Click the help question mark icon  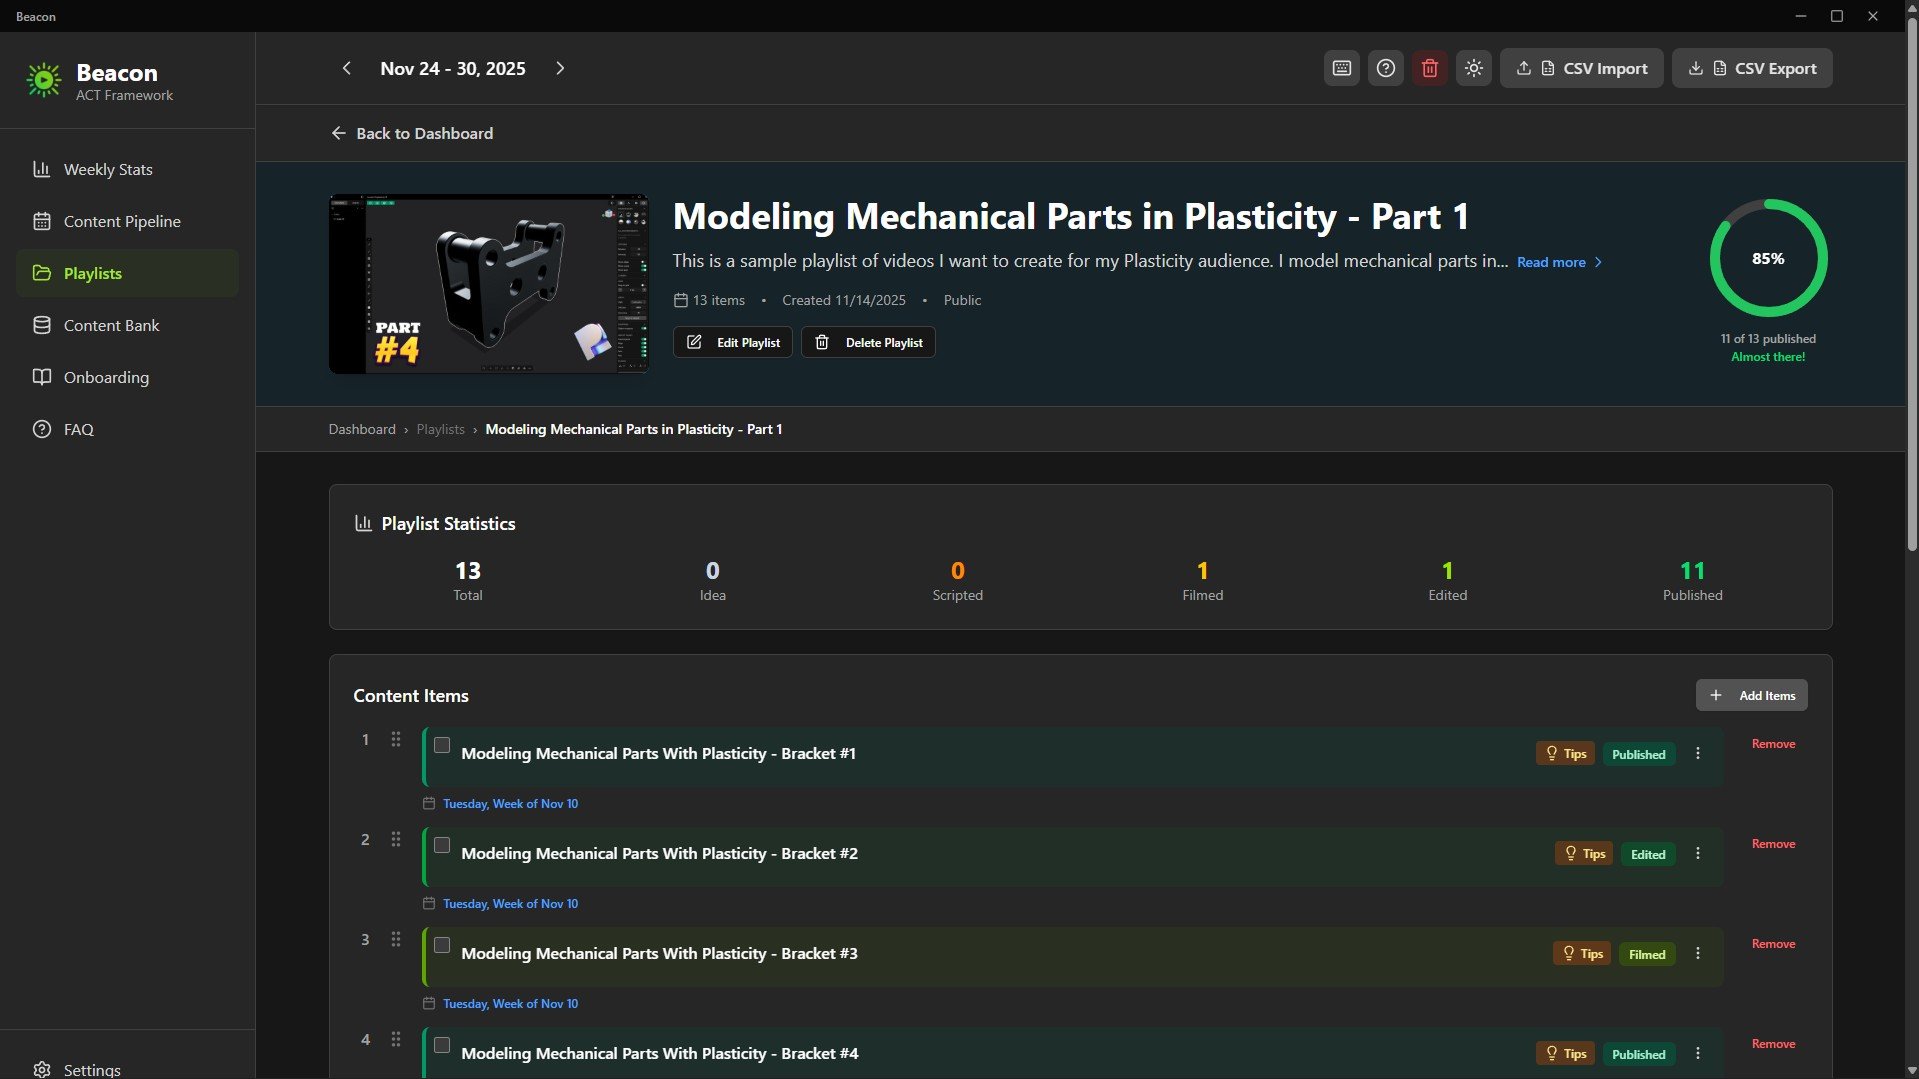pos(1385,68)
